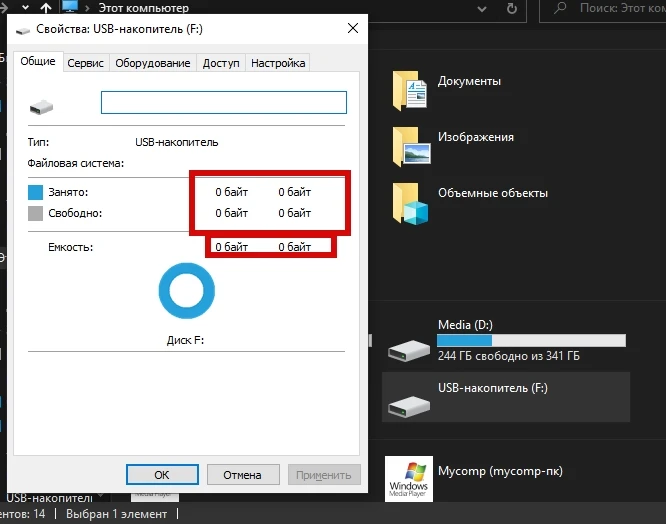Image resolution: width=666 pixels, height=524 pixels.
Task: Confirm with the ОК button
Action: click(x=162, y=474)
